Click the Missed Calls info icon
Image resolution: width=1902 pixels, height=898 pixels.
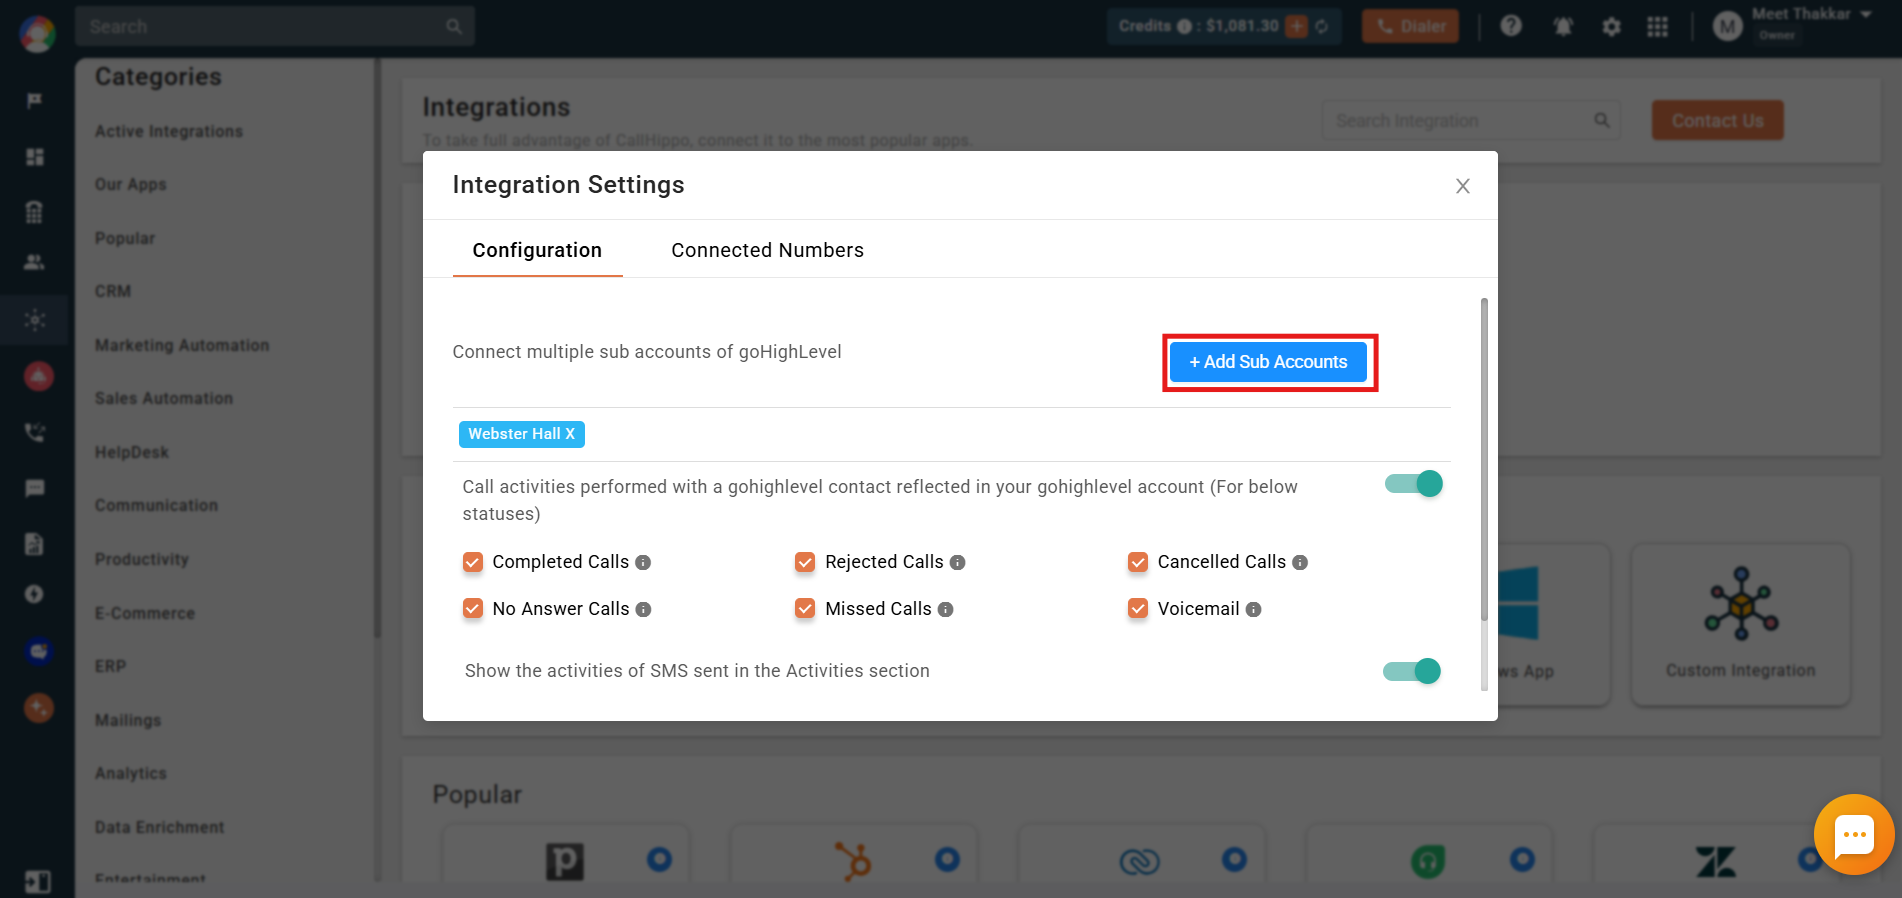click(x=945, y=610)
